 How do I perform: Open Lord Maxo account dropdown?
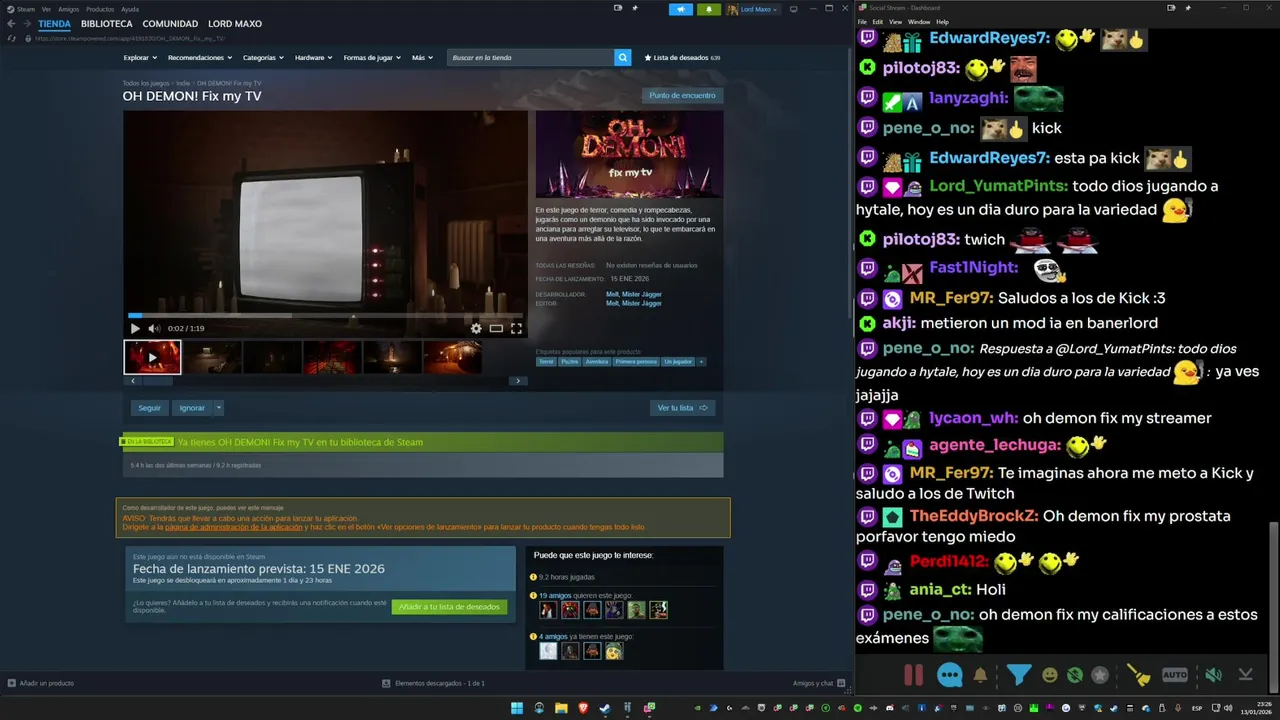[754, 9]
